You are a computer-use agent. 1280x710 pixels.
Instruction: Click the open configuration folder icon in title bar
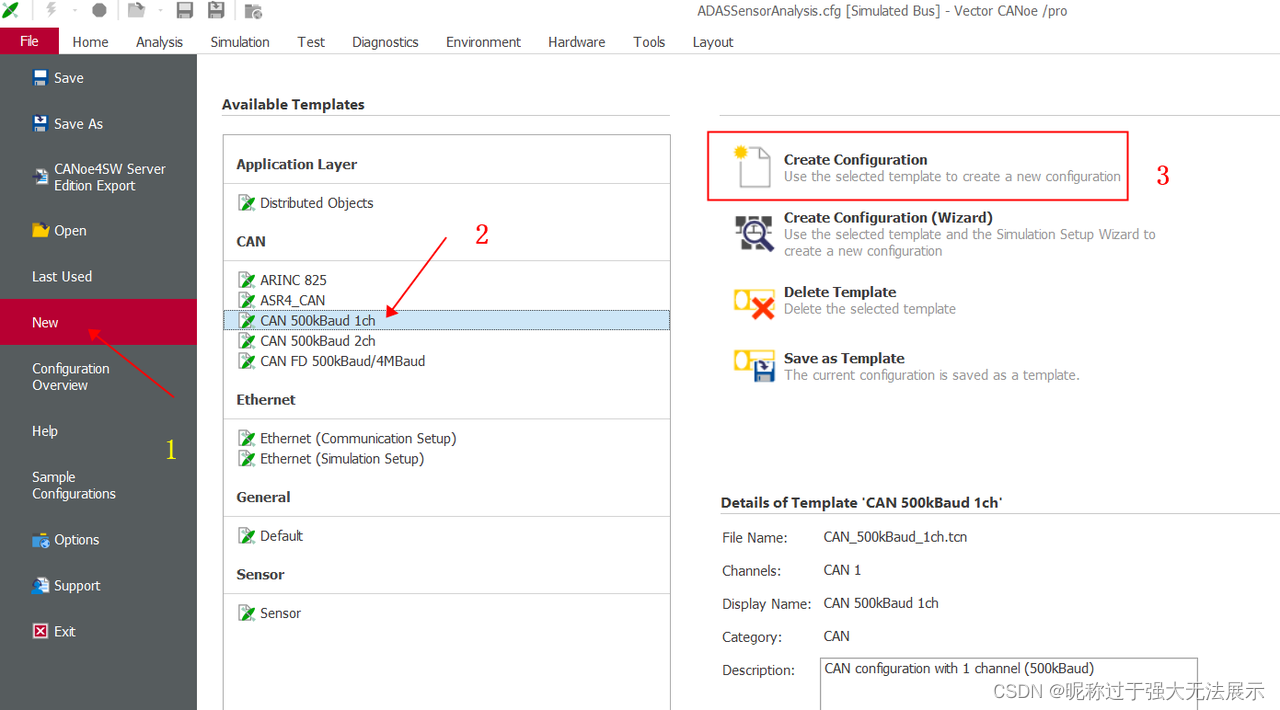coord(137,11)
